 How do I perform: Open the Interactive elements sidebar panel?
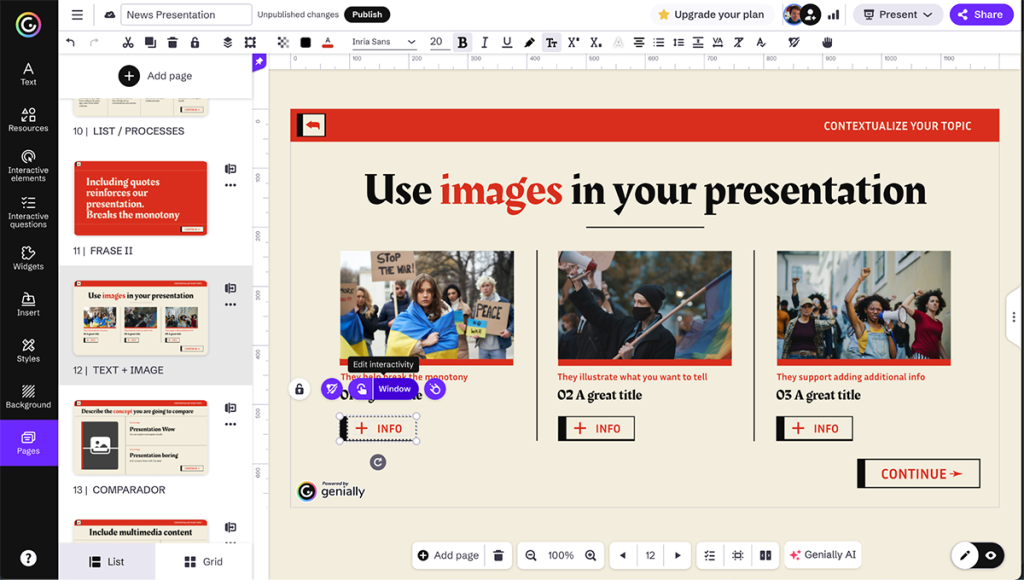[28, 164]
